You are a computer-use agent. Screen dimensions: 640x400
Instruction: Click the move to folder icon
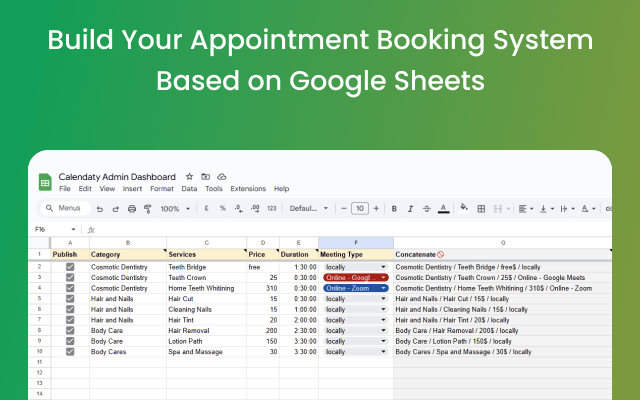(x=205, y=177)
